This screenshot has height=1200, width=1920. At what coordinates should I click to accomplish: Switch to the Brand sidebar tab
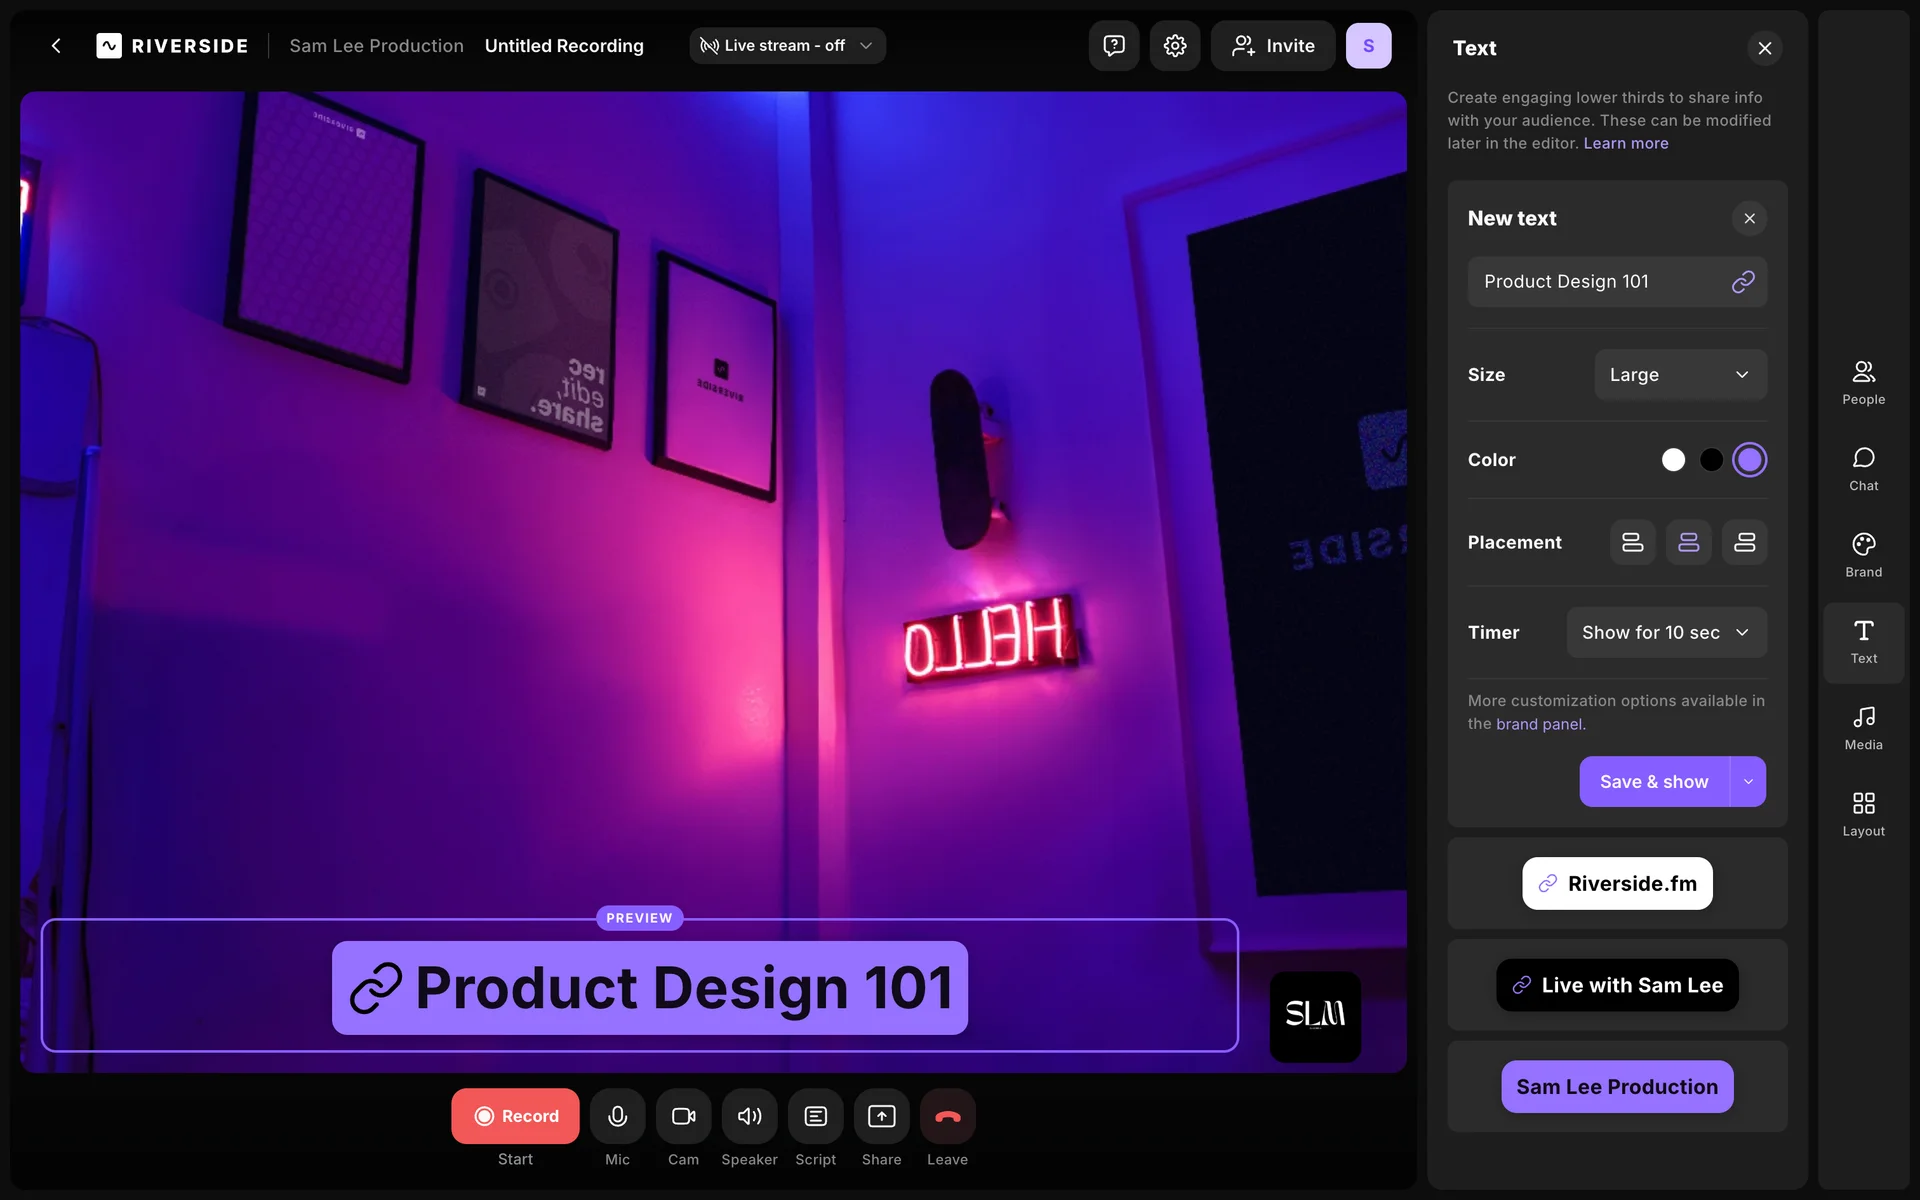tap(1863, 554)
